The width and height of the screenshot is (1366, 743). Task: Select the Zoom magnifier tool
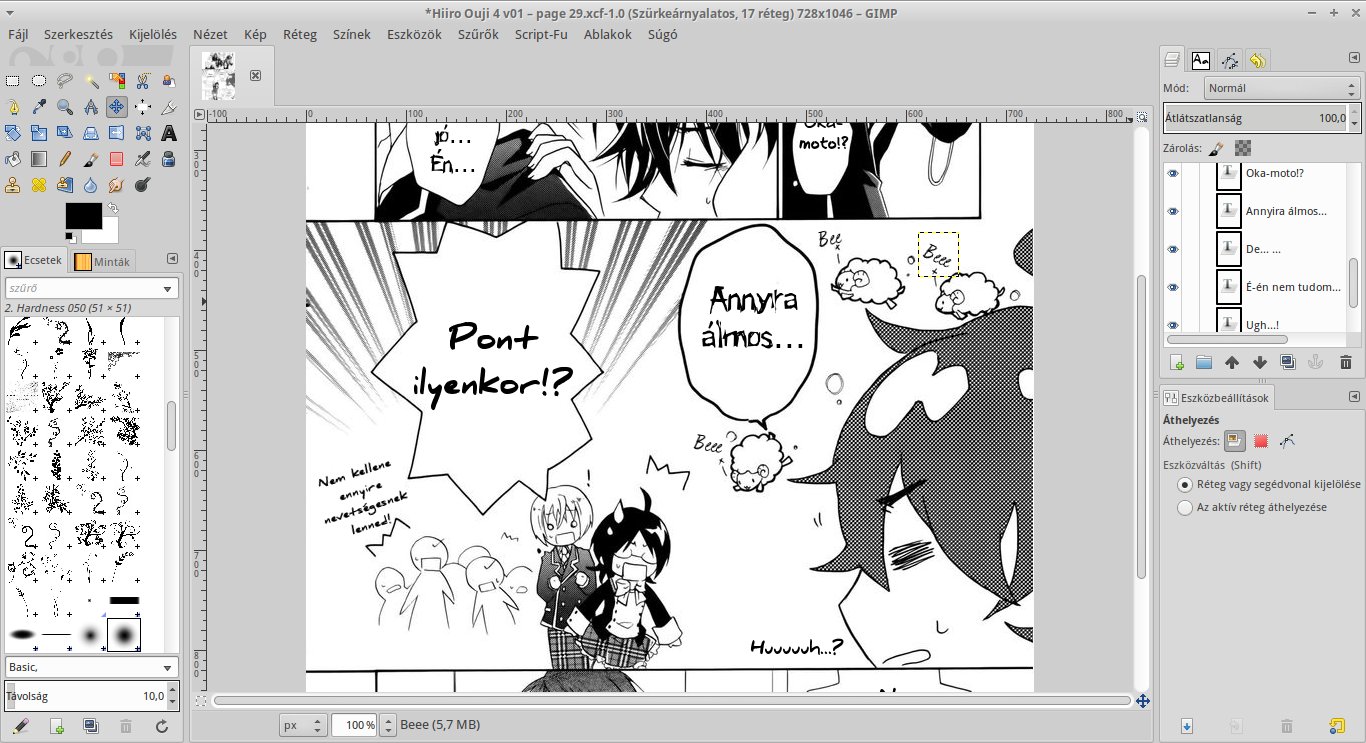pyautogui.click(x=65, y=107)
